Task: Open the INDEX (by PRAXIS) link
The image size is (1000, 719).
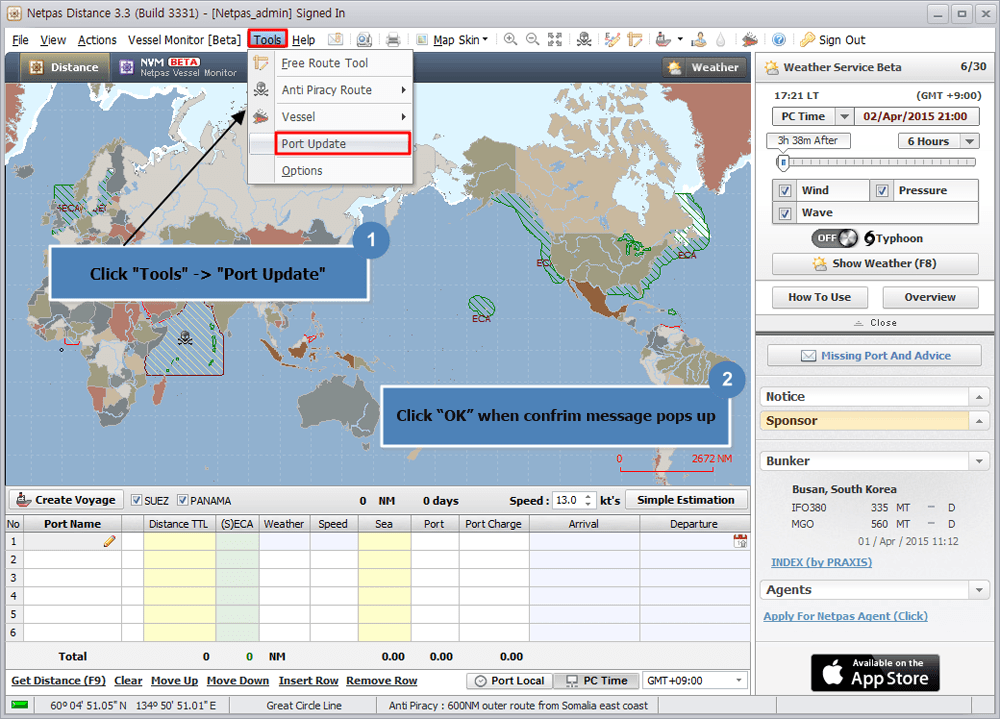Action: pos(821,562)
